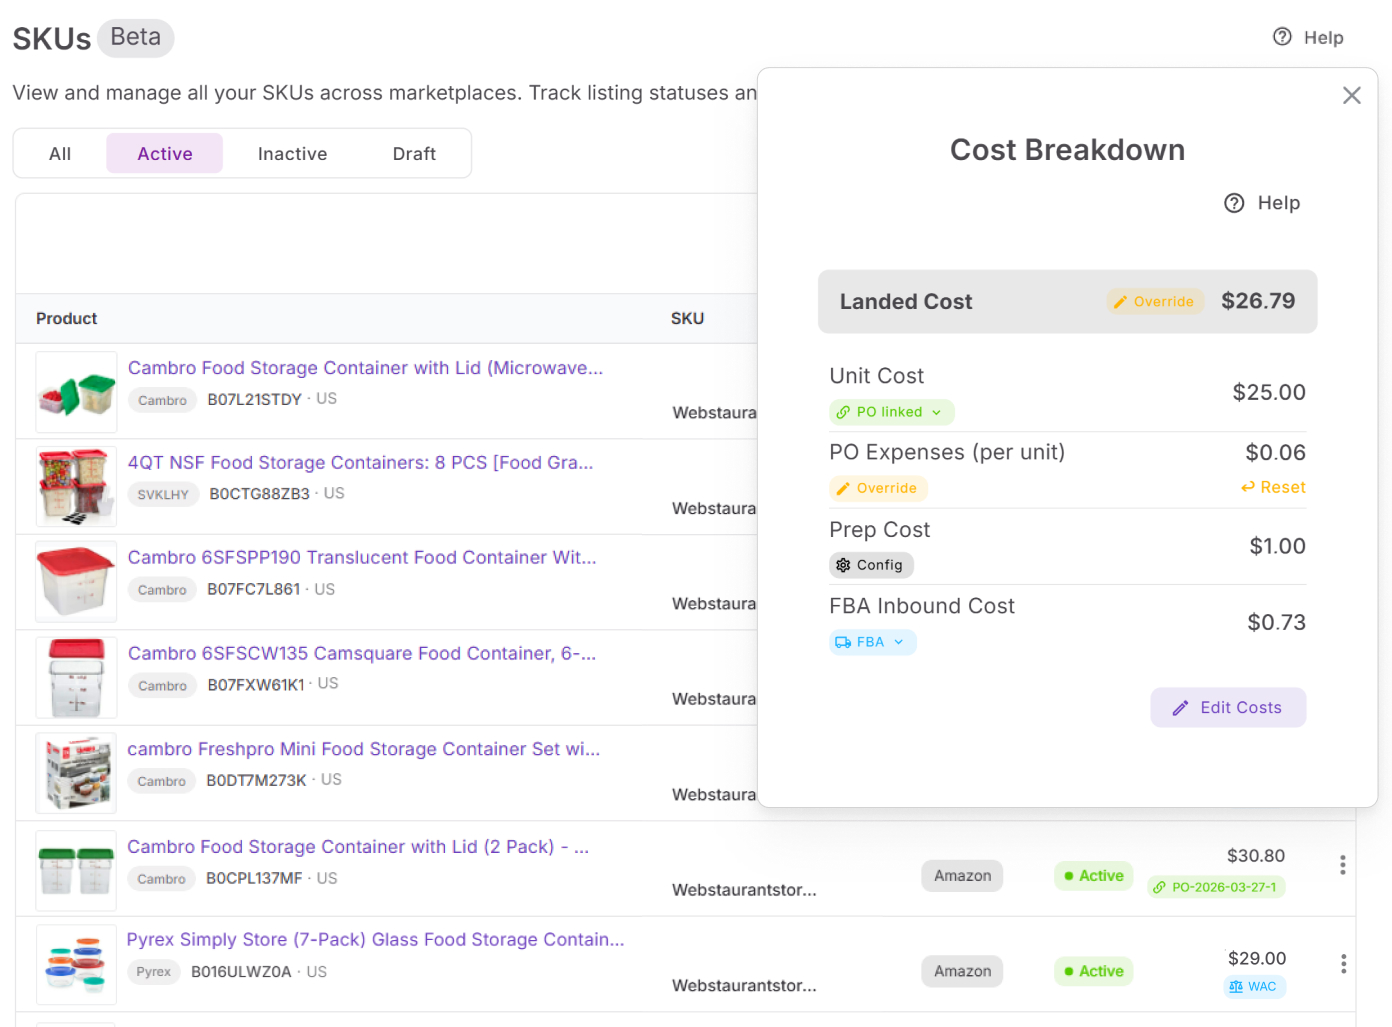Screen dimensions: 1392x1027
Task: Expand the FBA inbound cost dropdown
Action: point(872,642)
